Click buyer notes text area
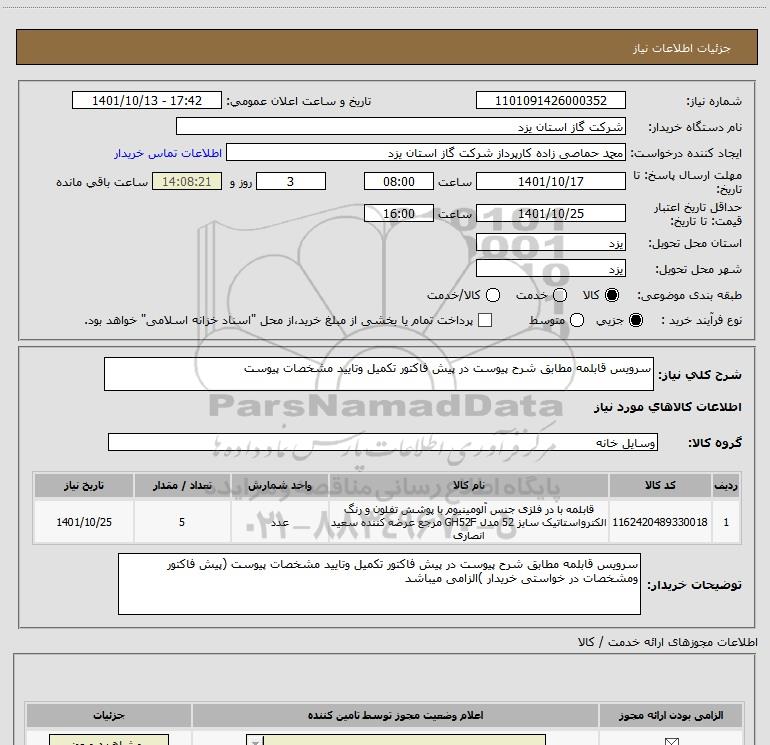This screenshot has height=745, width=770. tap(379, 584)
